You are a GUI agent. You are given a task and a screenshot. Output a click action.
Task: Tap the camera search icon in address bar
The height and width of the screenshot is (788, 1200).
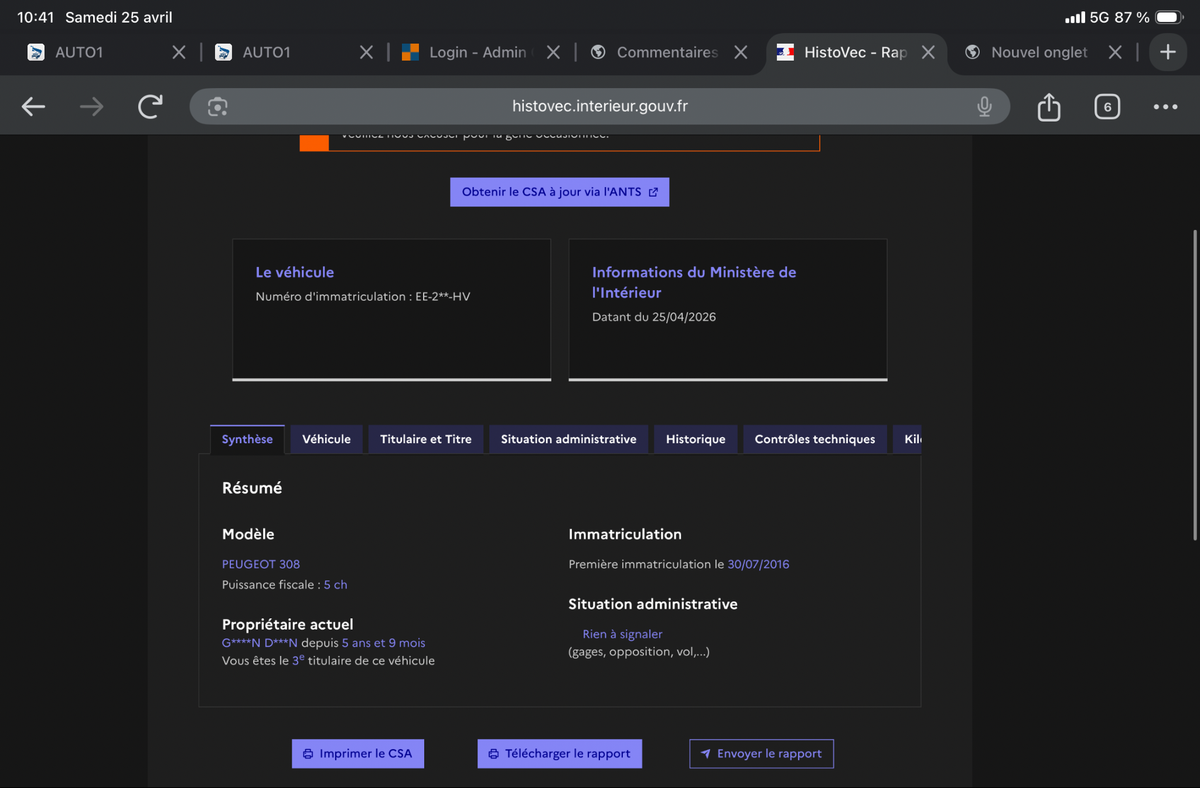[x=218, y=107]
